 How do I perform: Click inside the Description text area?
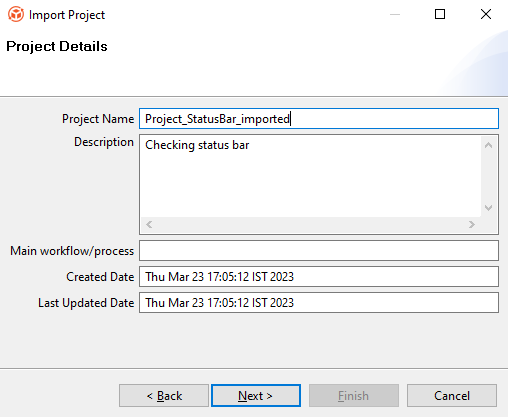click(310, 176)
